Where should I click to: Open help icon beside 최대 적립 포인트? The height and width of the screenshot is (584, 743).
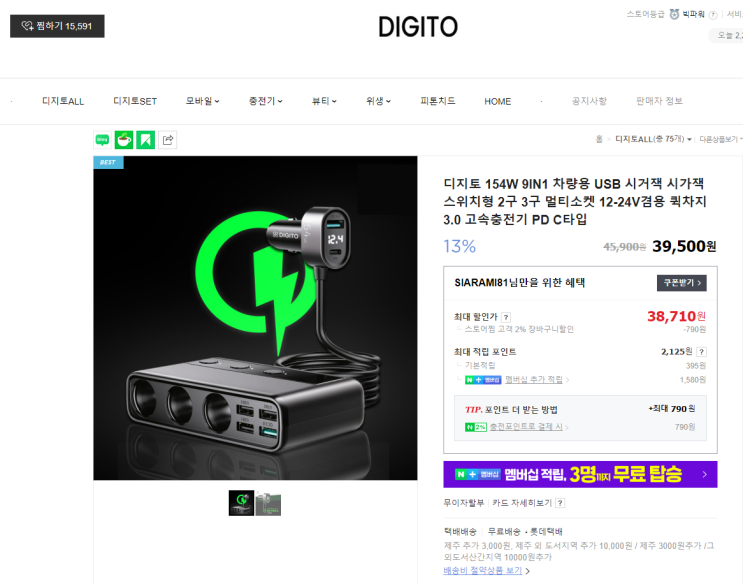tap(702, 352)
